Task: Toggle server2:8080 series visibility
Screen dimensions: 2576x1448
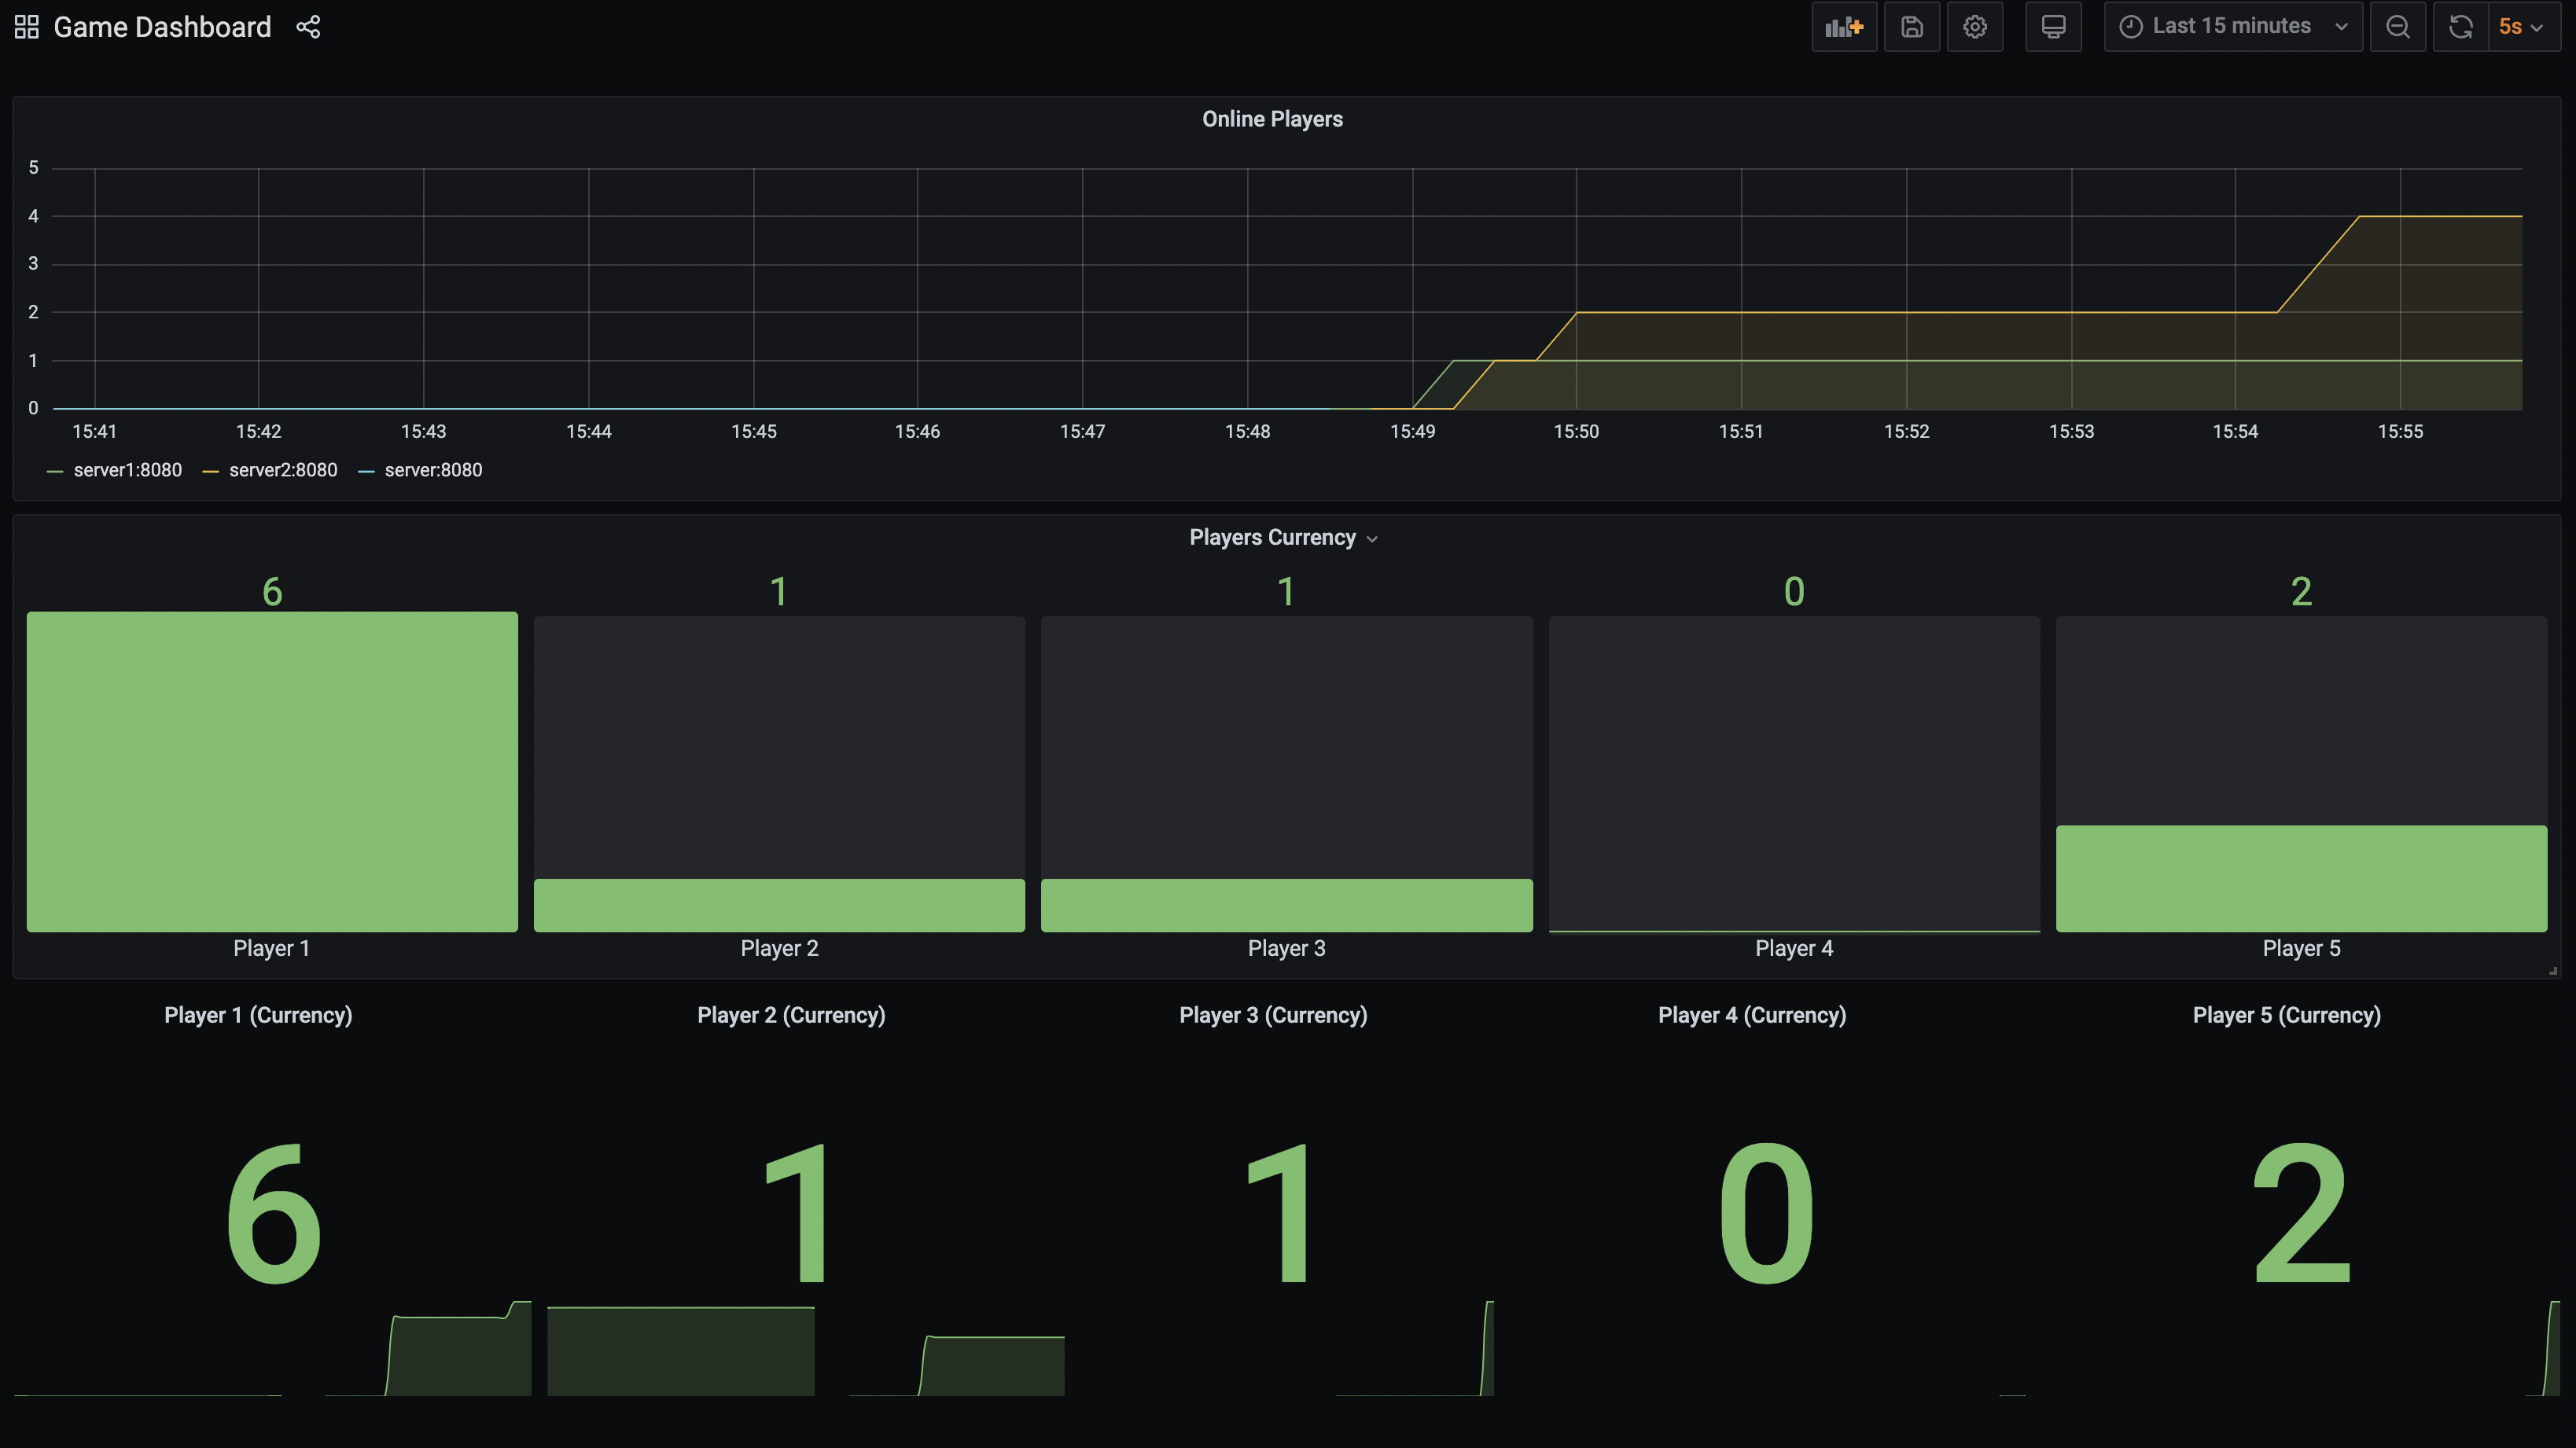Action: coord(283,470)
